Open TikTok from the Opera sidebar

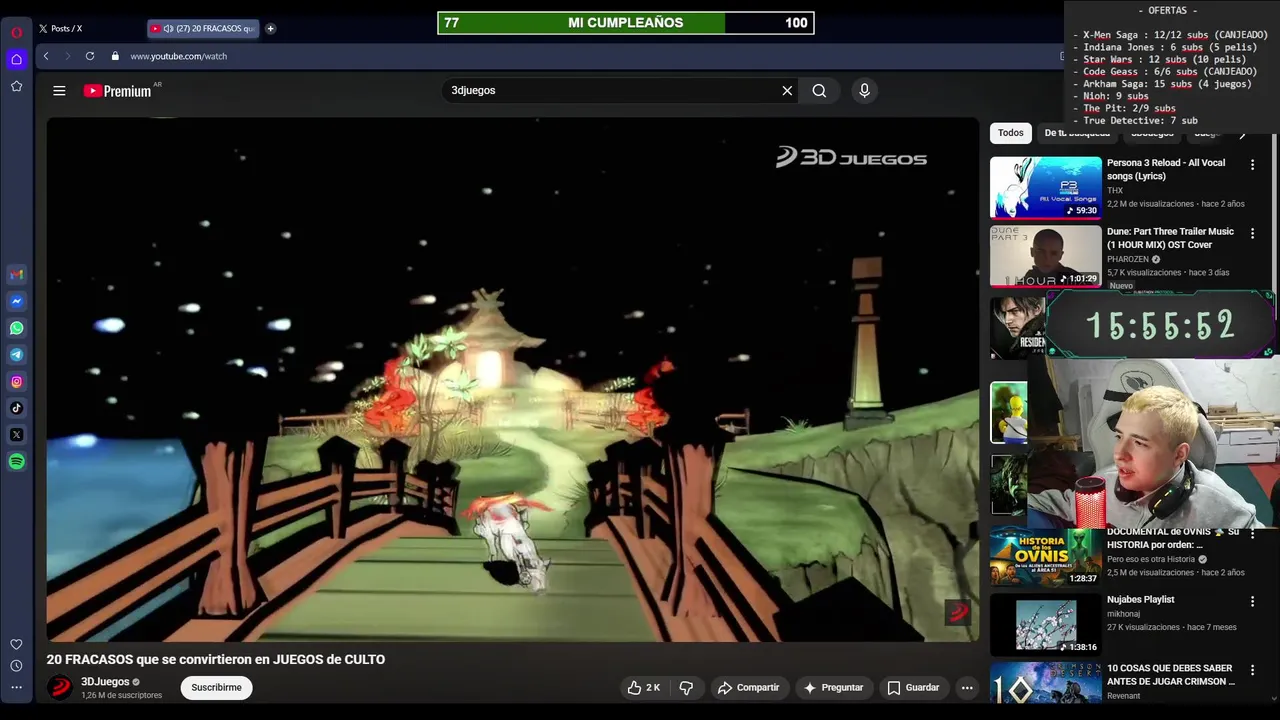[x=16, y=408]
